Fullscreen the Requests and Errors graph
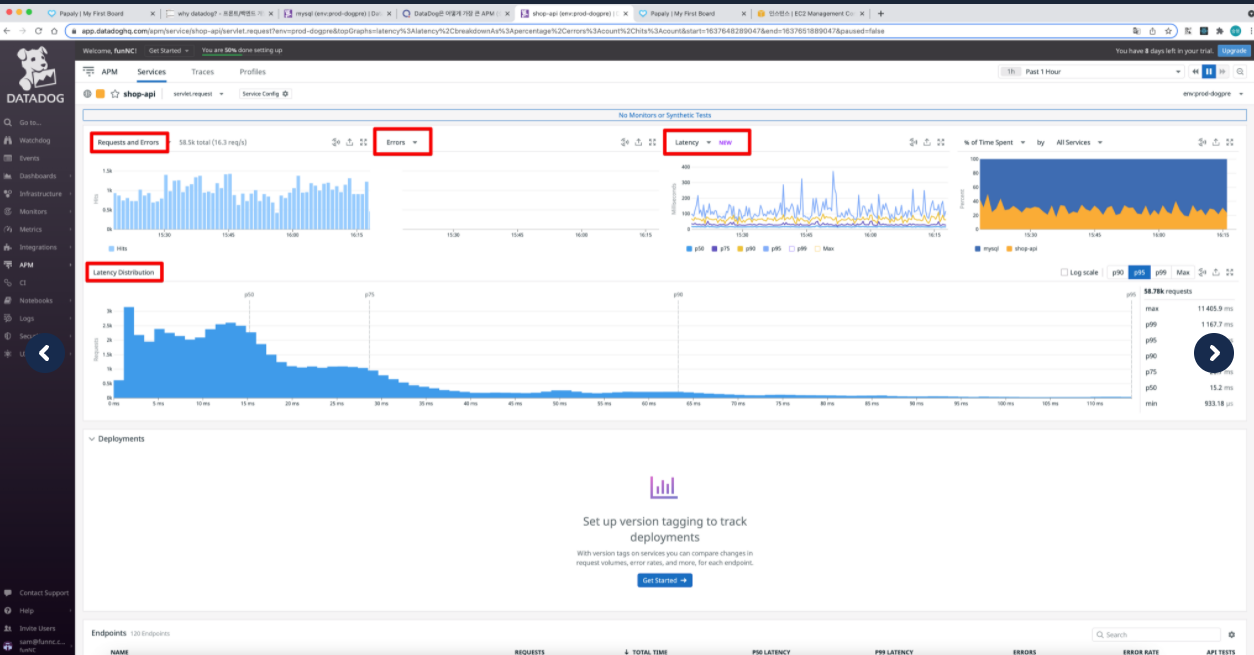The height and width of the screenshot is (655, 1254). 363,142
